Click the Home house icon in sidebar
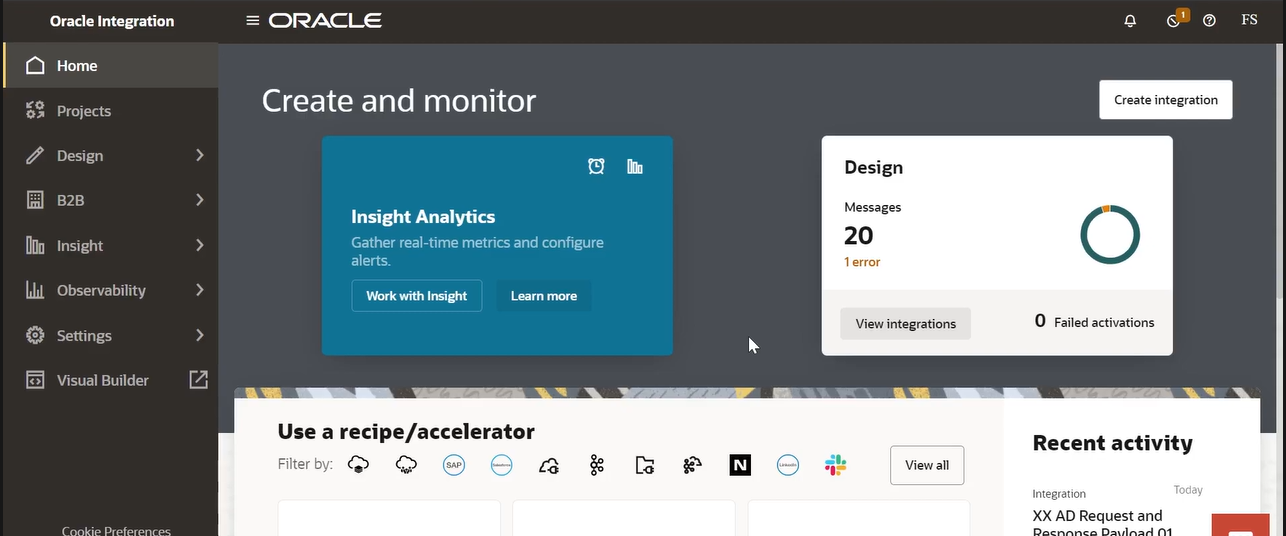This screenshot has width=1286, height=536. coord(35,66)
